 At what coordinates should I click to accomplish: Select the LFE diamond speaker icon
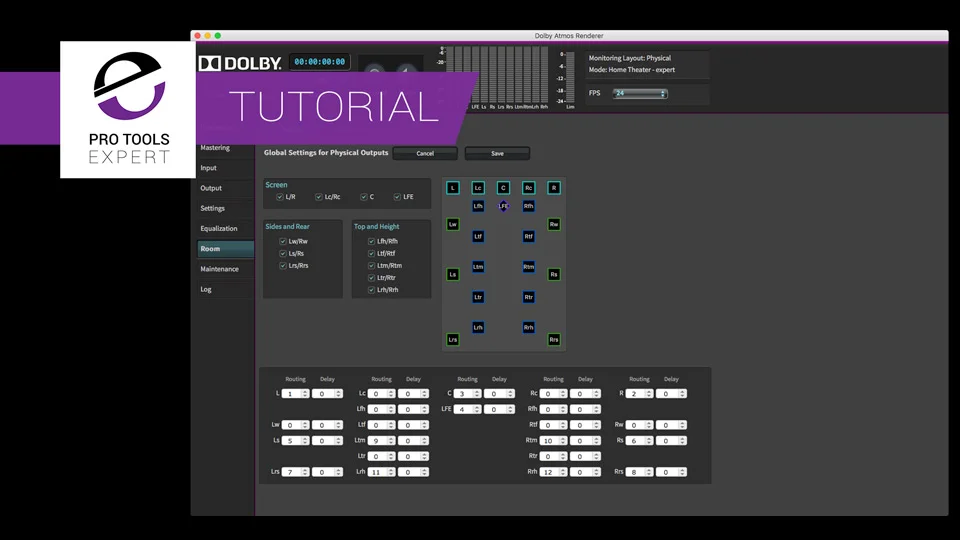(x=503, y=206)
